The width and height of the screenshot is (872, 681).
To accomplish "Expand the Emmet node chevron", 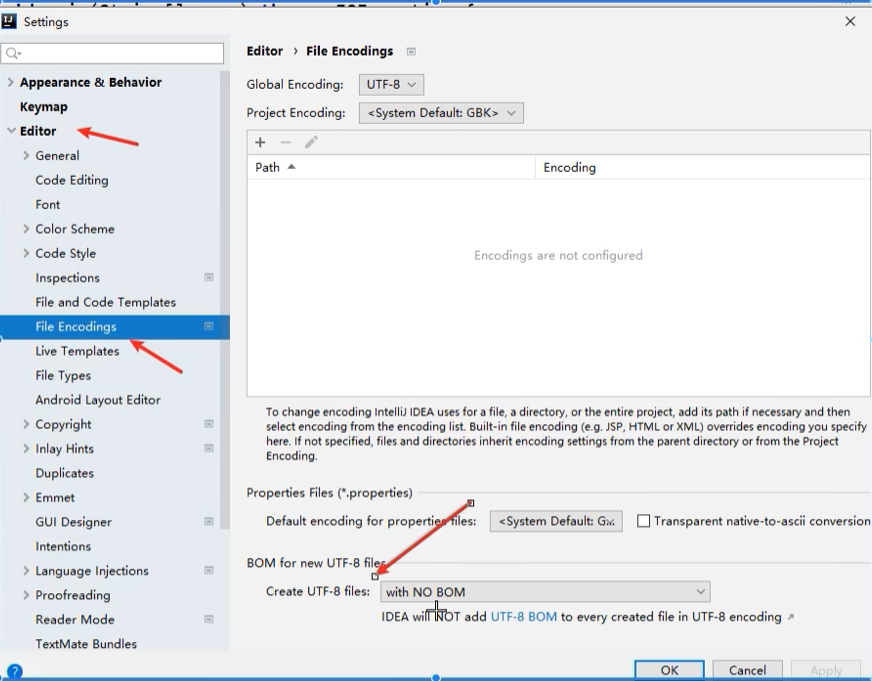I will pyautogui.click(x=26, y=498).
